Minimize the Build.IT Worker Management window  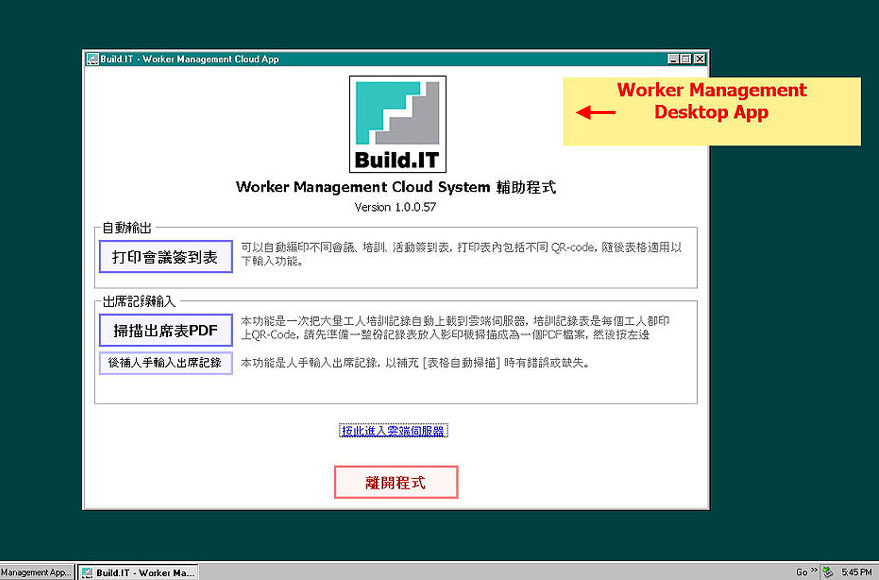pyautogui.click(x=673, y=59)
